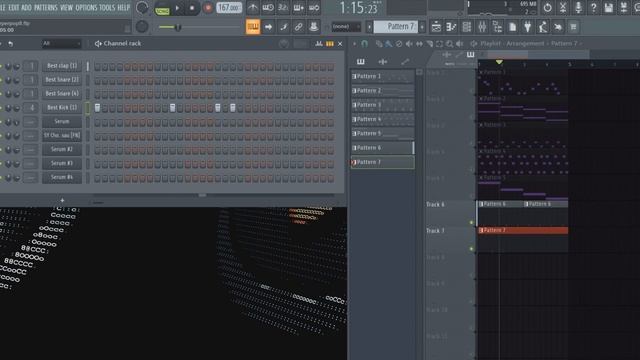Select Pattern 3 in the picker list

382,105
